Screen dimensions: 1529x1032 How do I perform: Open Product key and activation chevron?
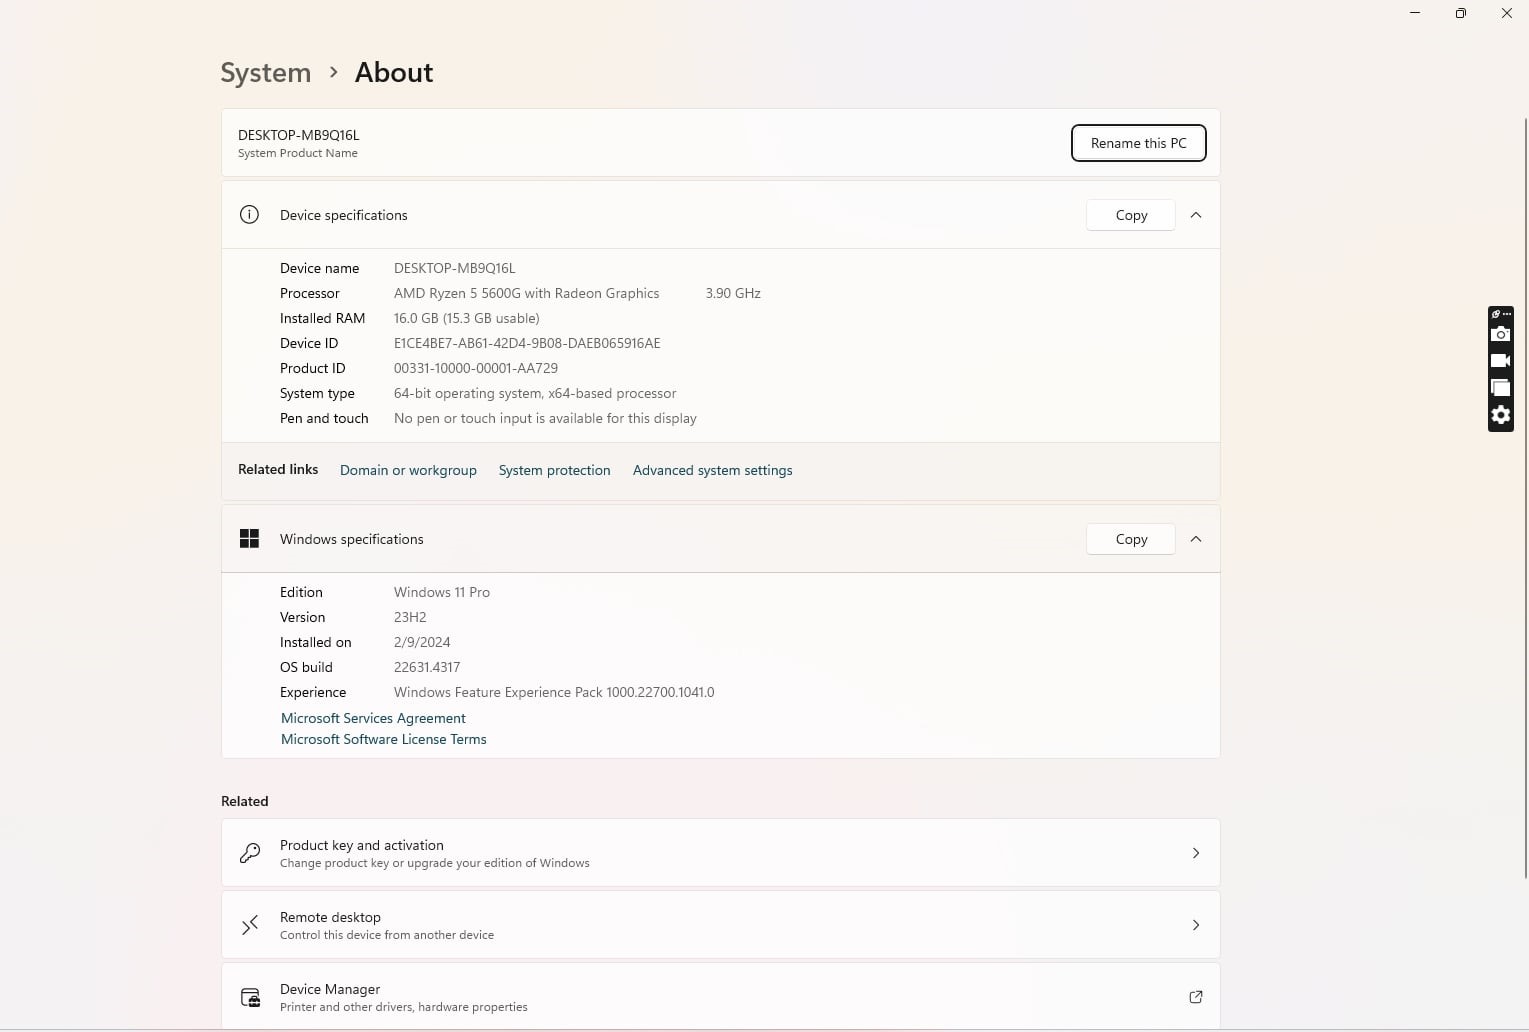pyautogui.click(x=1195, y=853)
